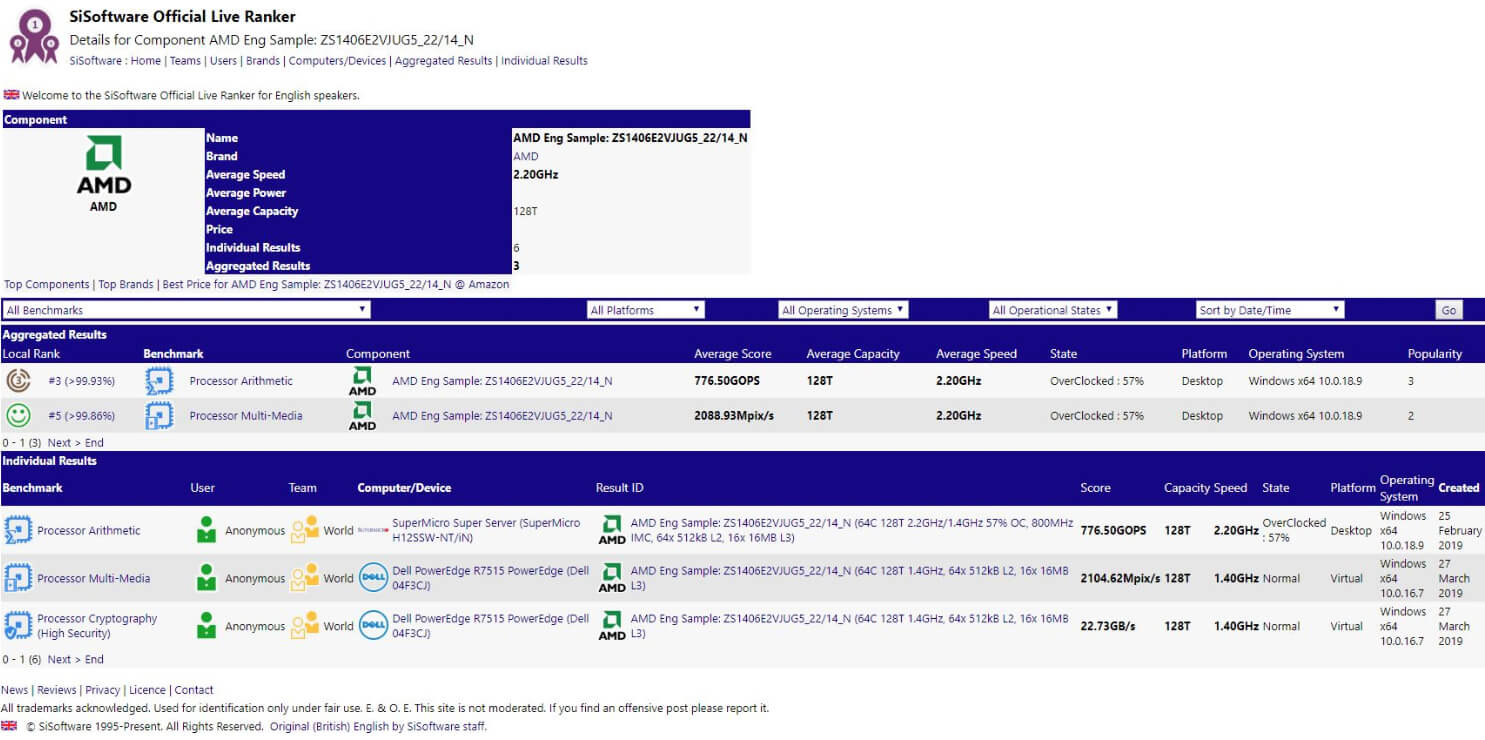Open Processor Cryptography (High Security) benchmark link
Image resolution: width=1485 pixels, height=740 pixels.
pyautogui.click(x=97, y=626)
